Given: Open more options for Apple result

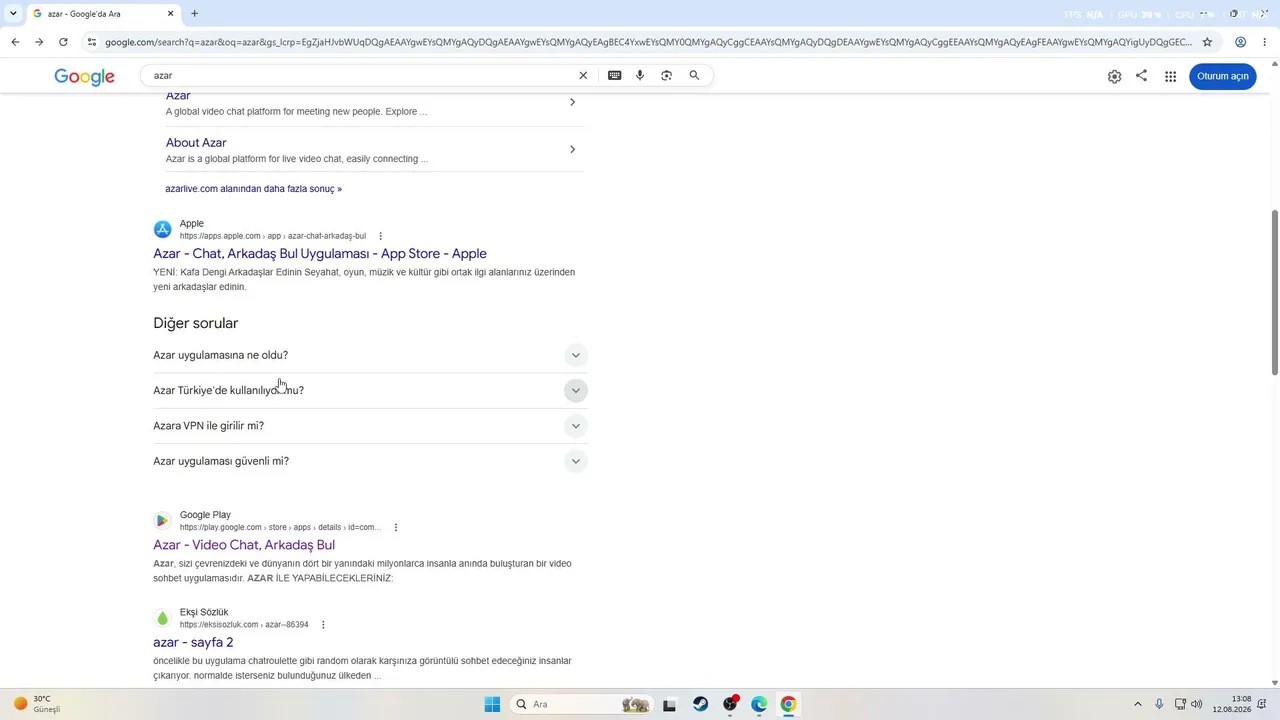Looking at the screenshot, I should tap(380, 236).
